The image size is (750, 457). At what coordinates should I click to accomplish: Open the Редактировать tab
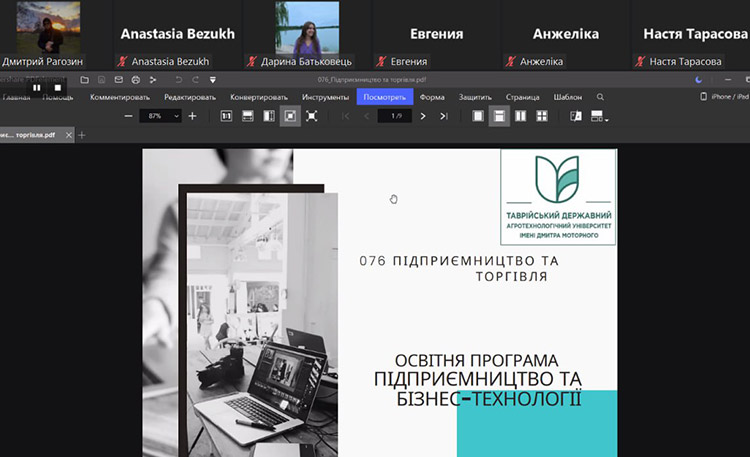[190, 97]
